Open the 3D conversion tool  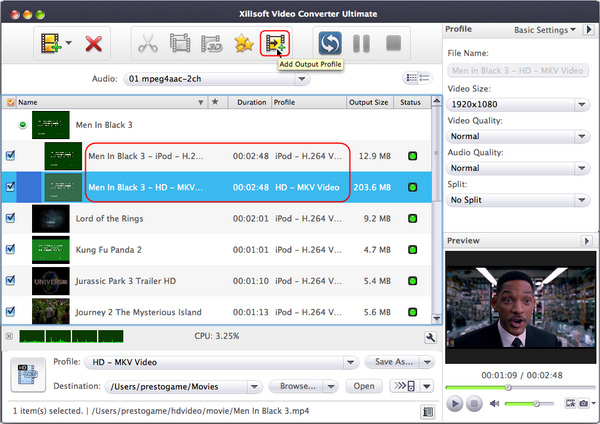pyautogui.click(x=212, y=43)
